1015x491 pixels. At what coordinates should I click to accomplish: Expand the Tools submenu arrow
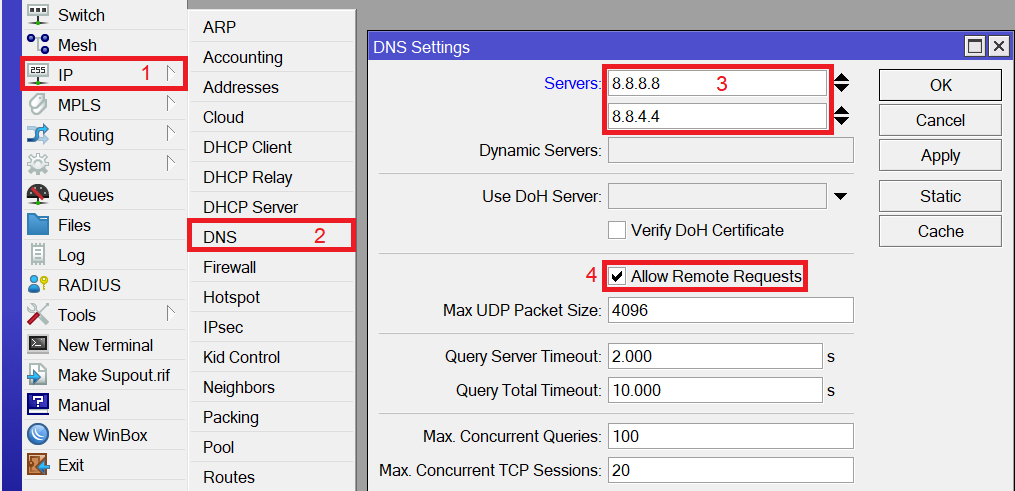(170, 313)
